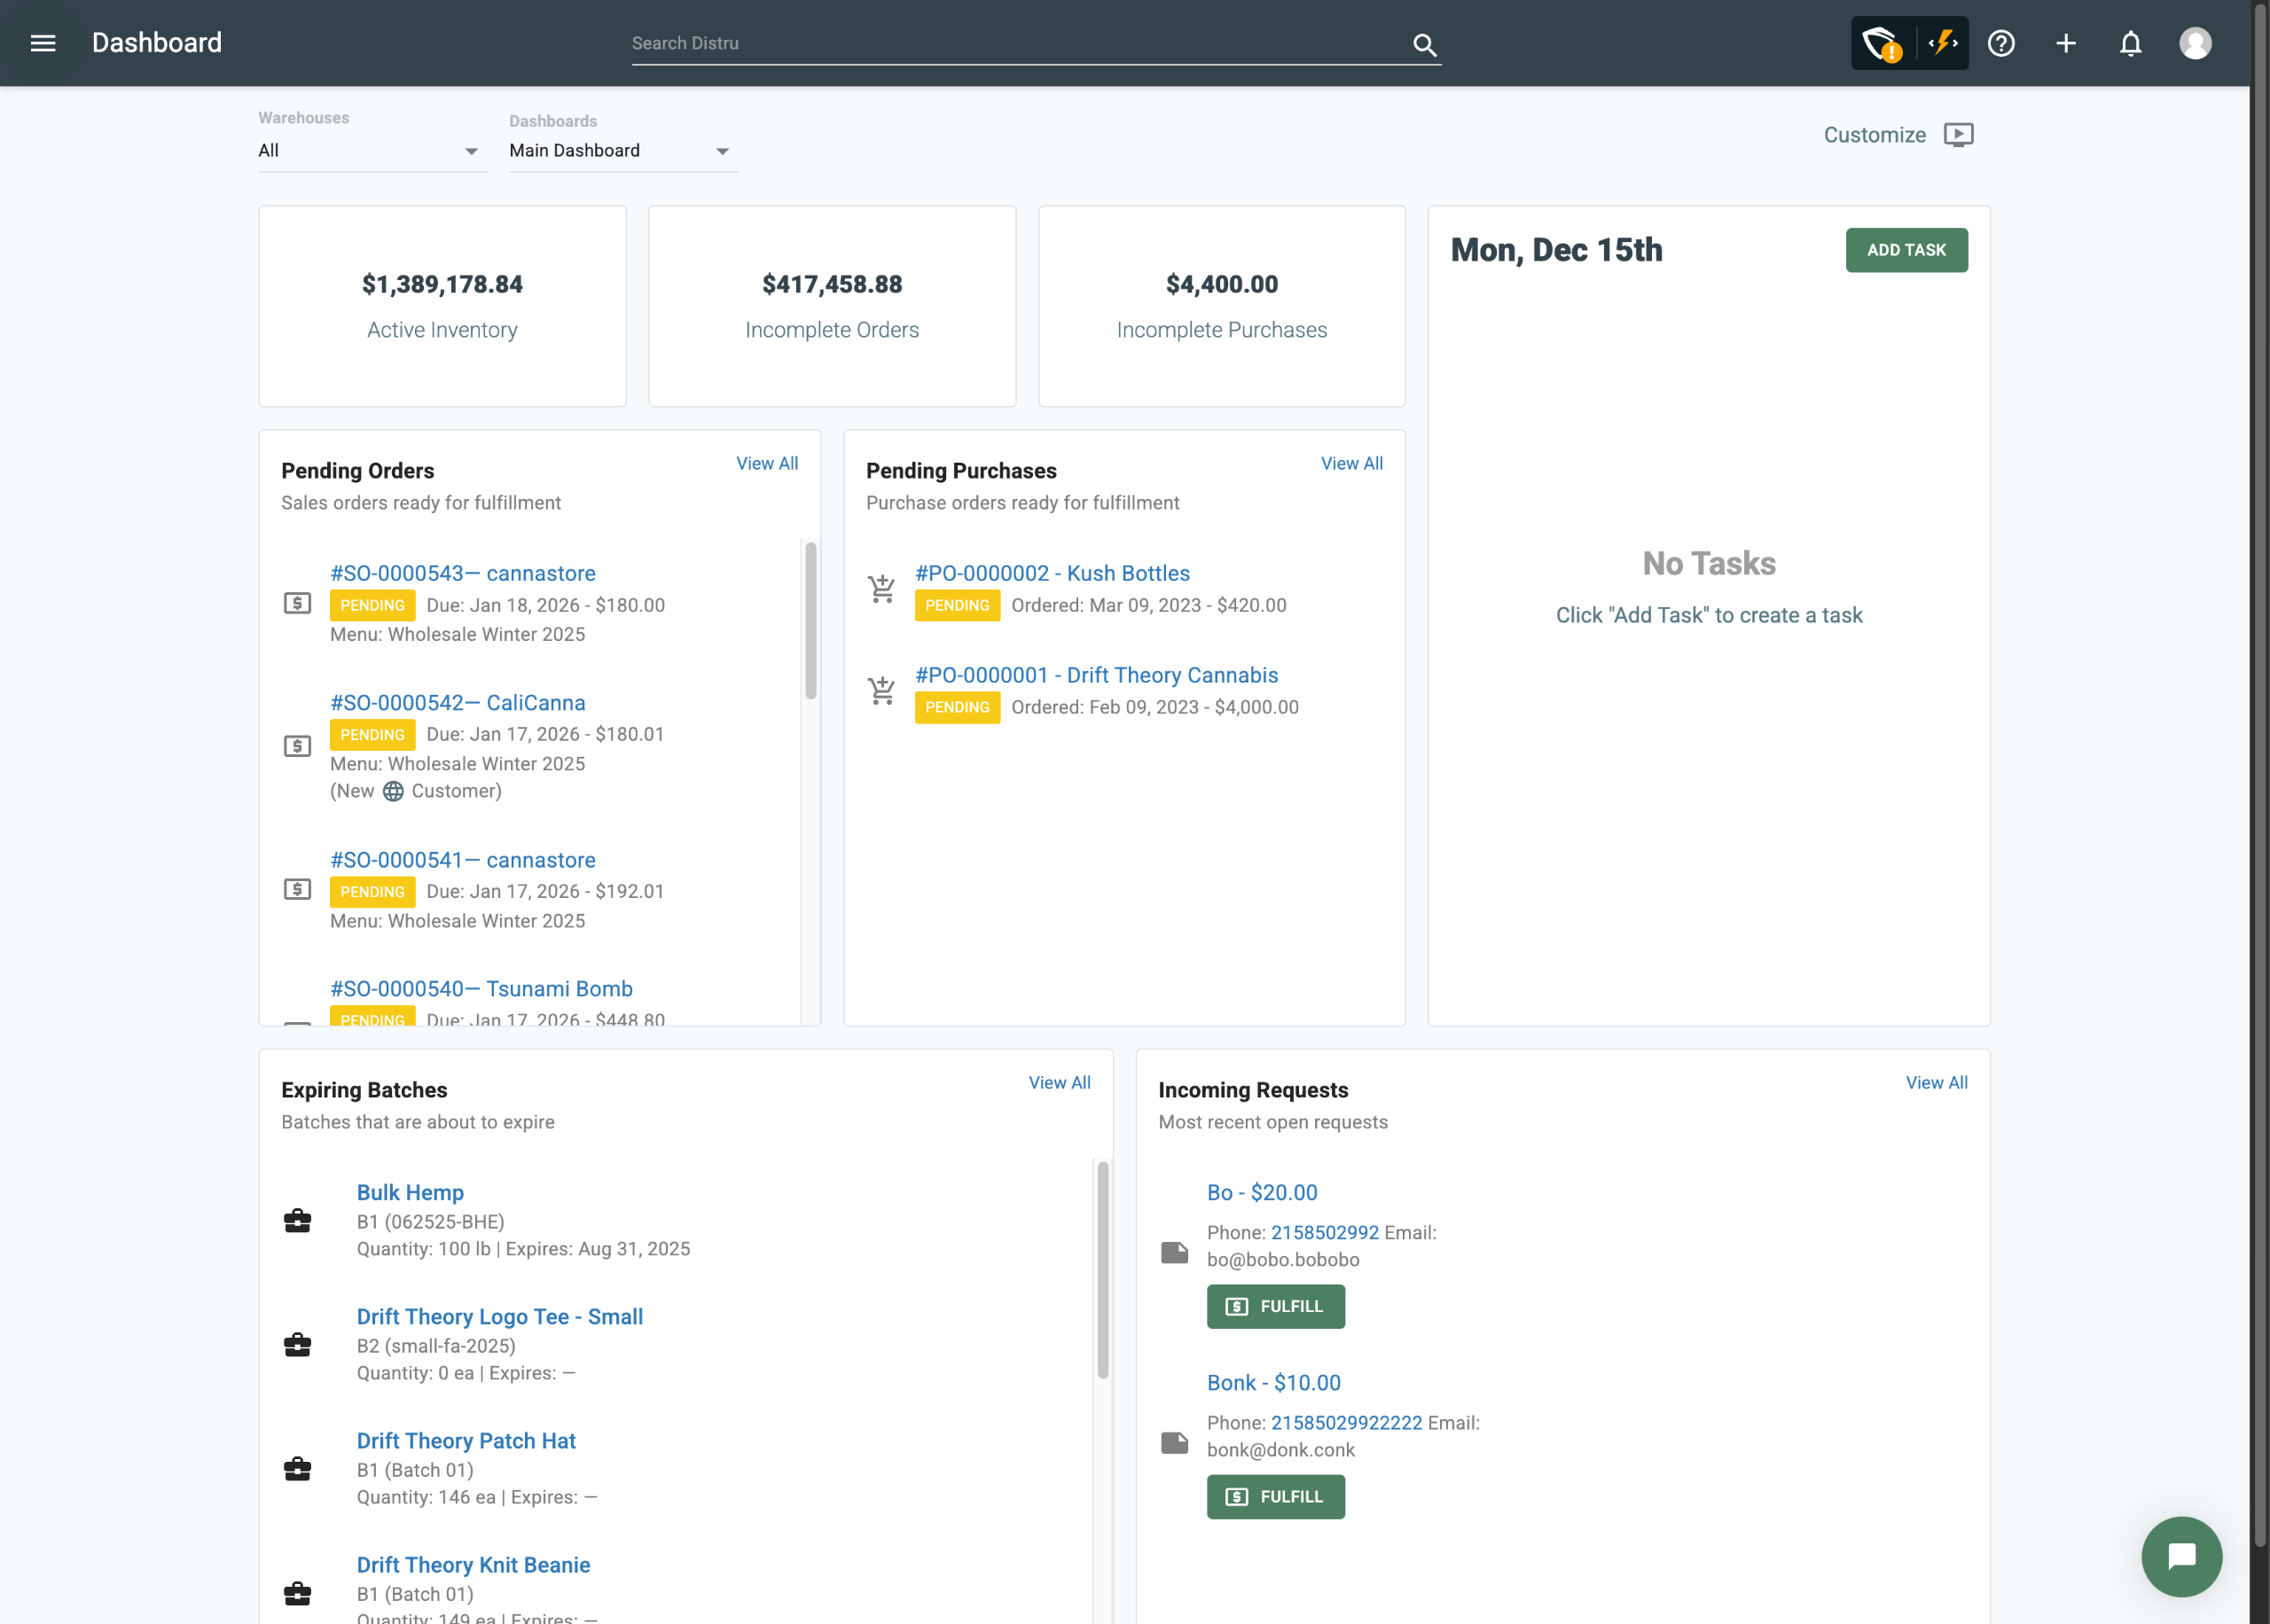Click Customize dashboard presentation icon
Viewport: 2270px width, 1624px height.
[1958, 135]
